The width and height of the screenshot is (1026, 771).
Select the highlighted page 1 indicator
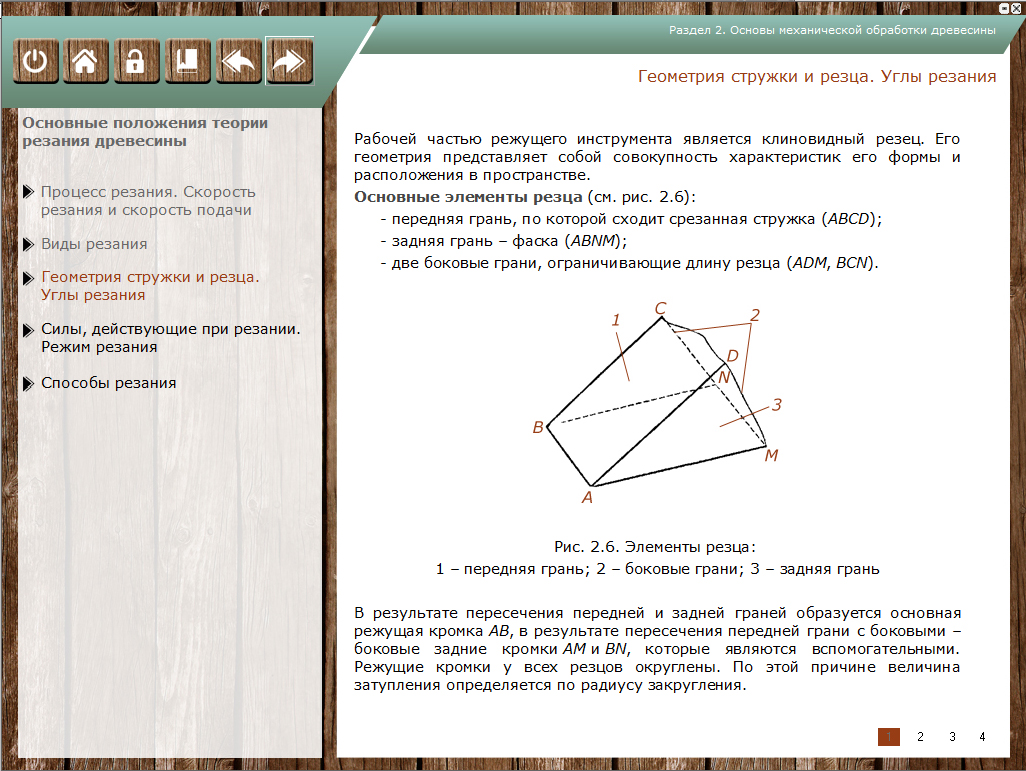click(889, 737)
